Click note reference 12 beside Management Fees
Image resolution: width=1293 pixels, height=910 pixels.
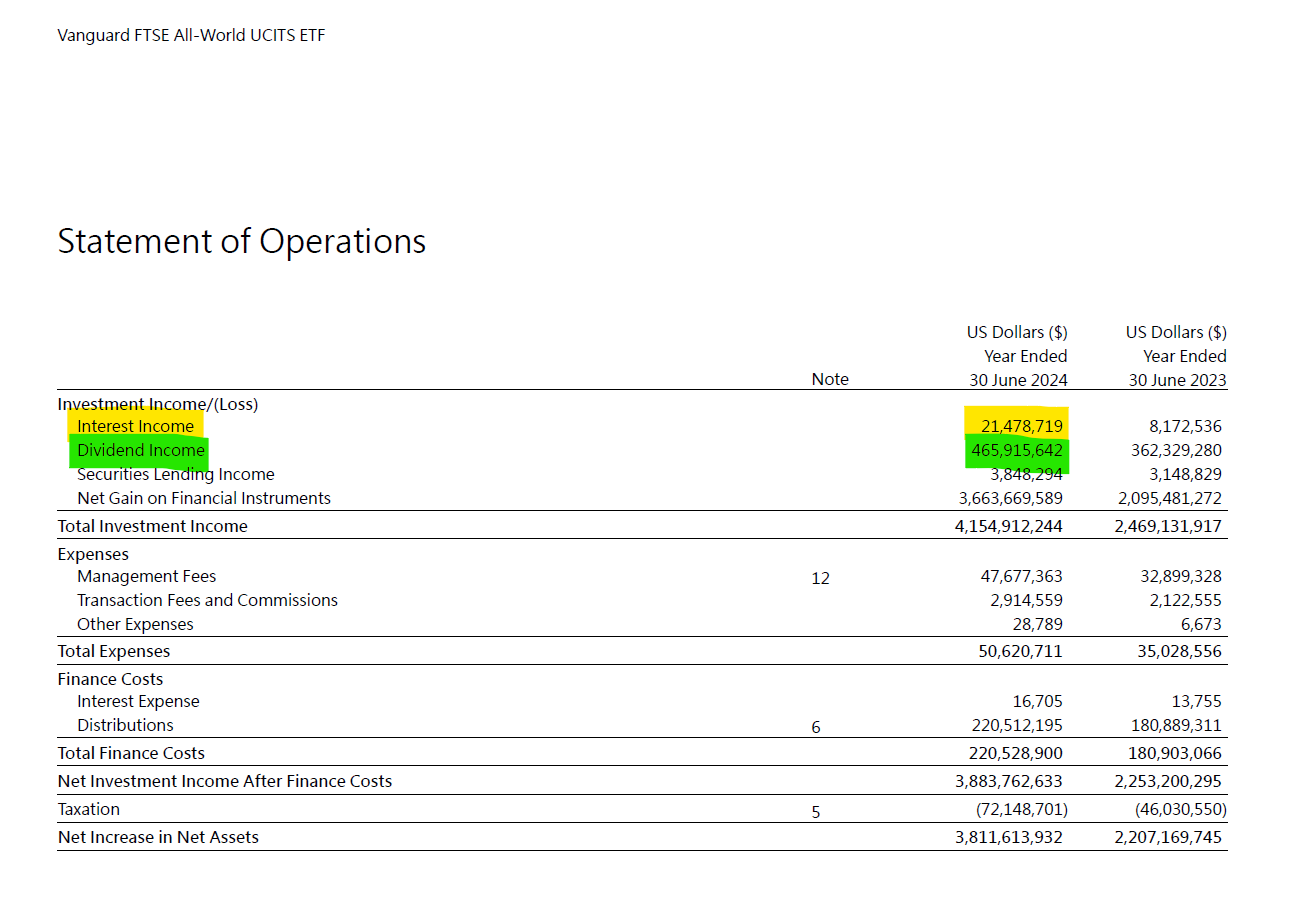pyautogui.click(x=820, y=578)
